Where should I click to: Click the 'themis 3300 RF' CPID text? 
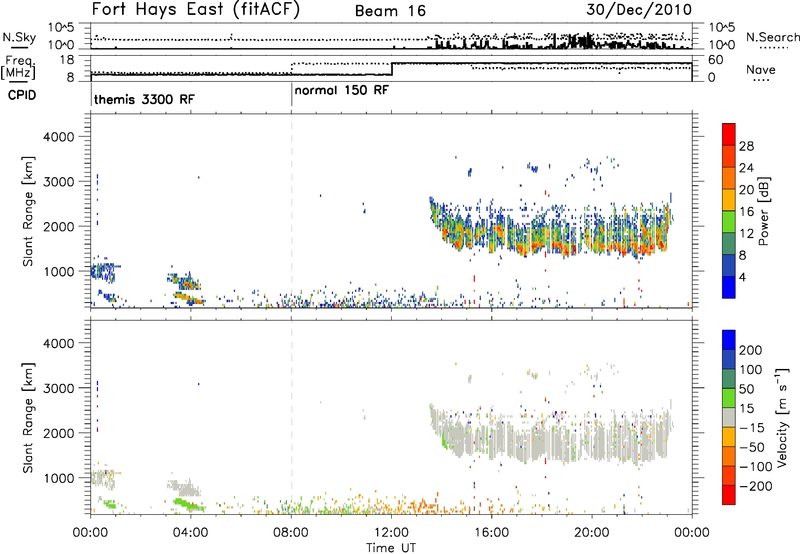144,99
